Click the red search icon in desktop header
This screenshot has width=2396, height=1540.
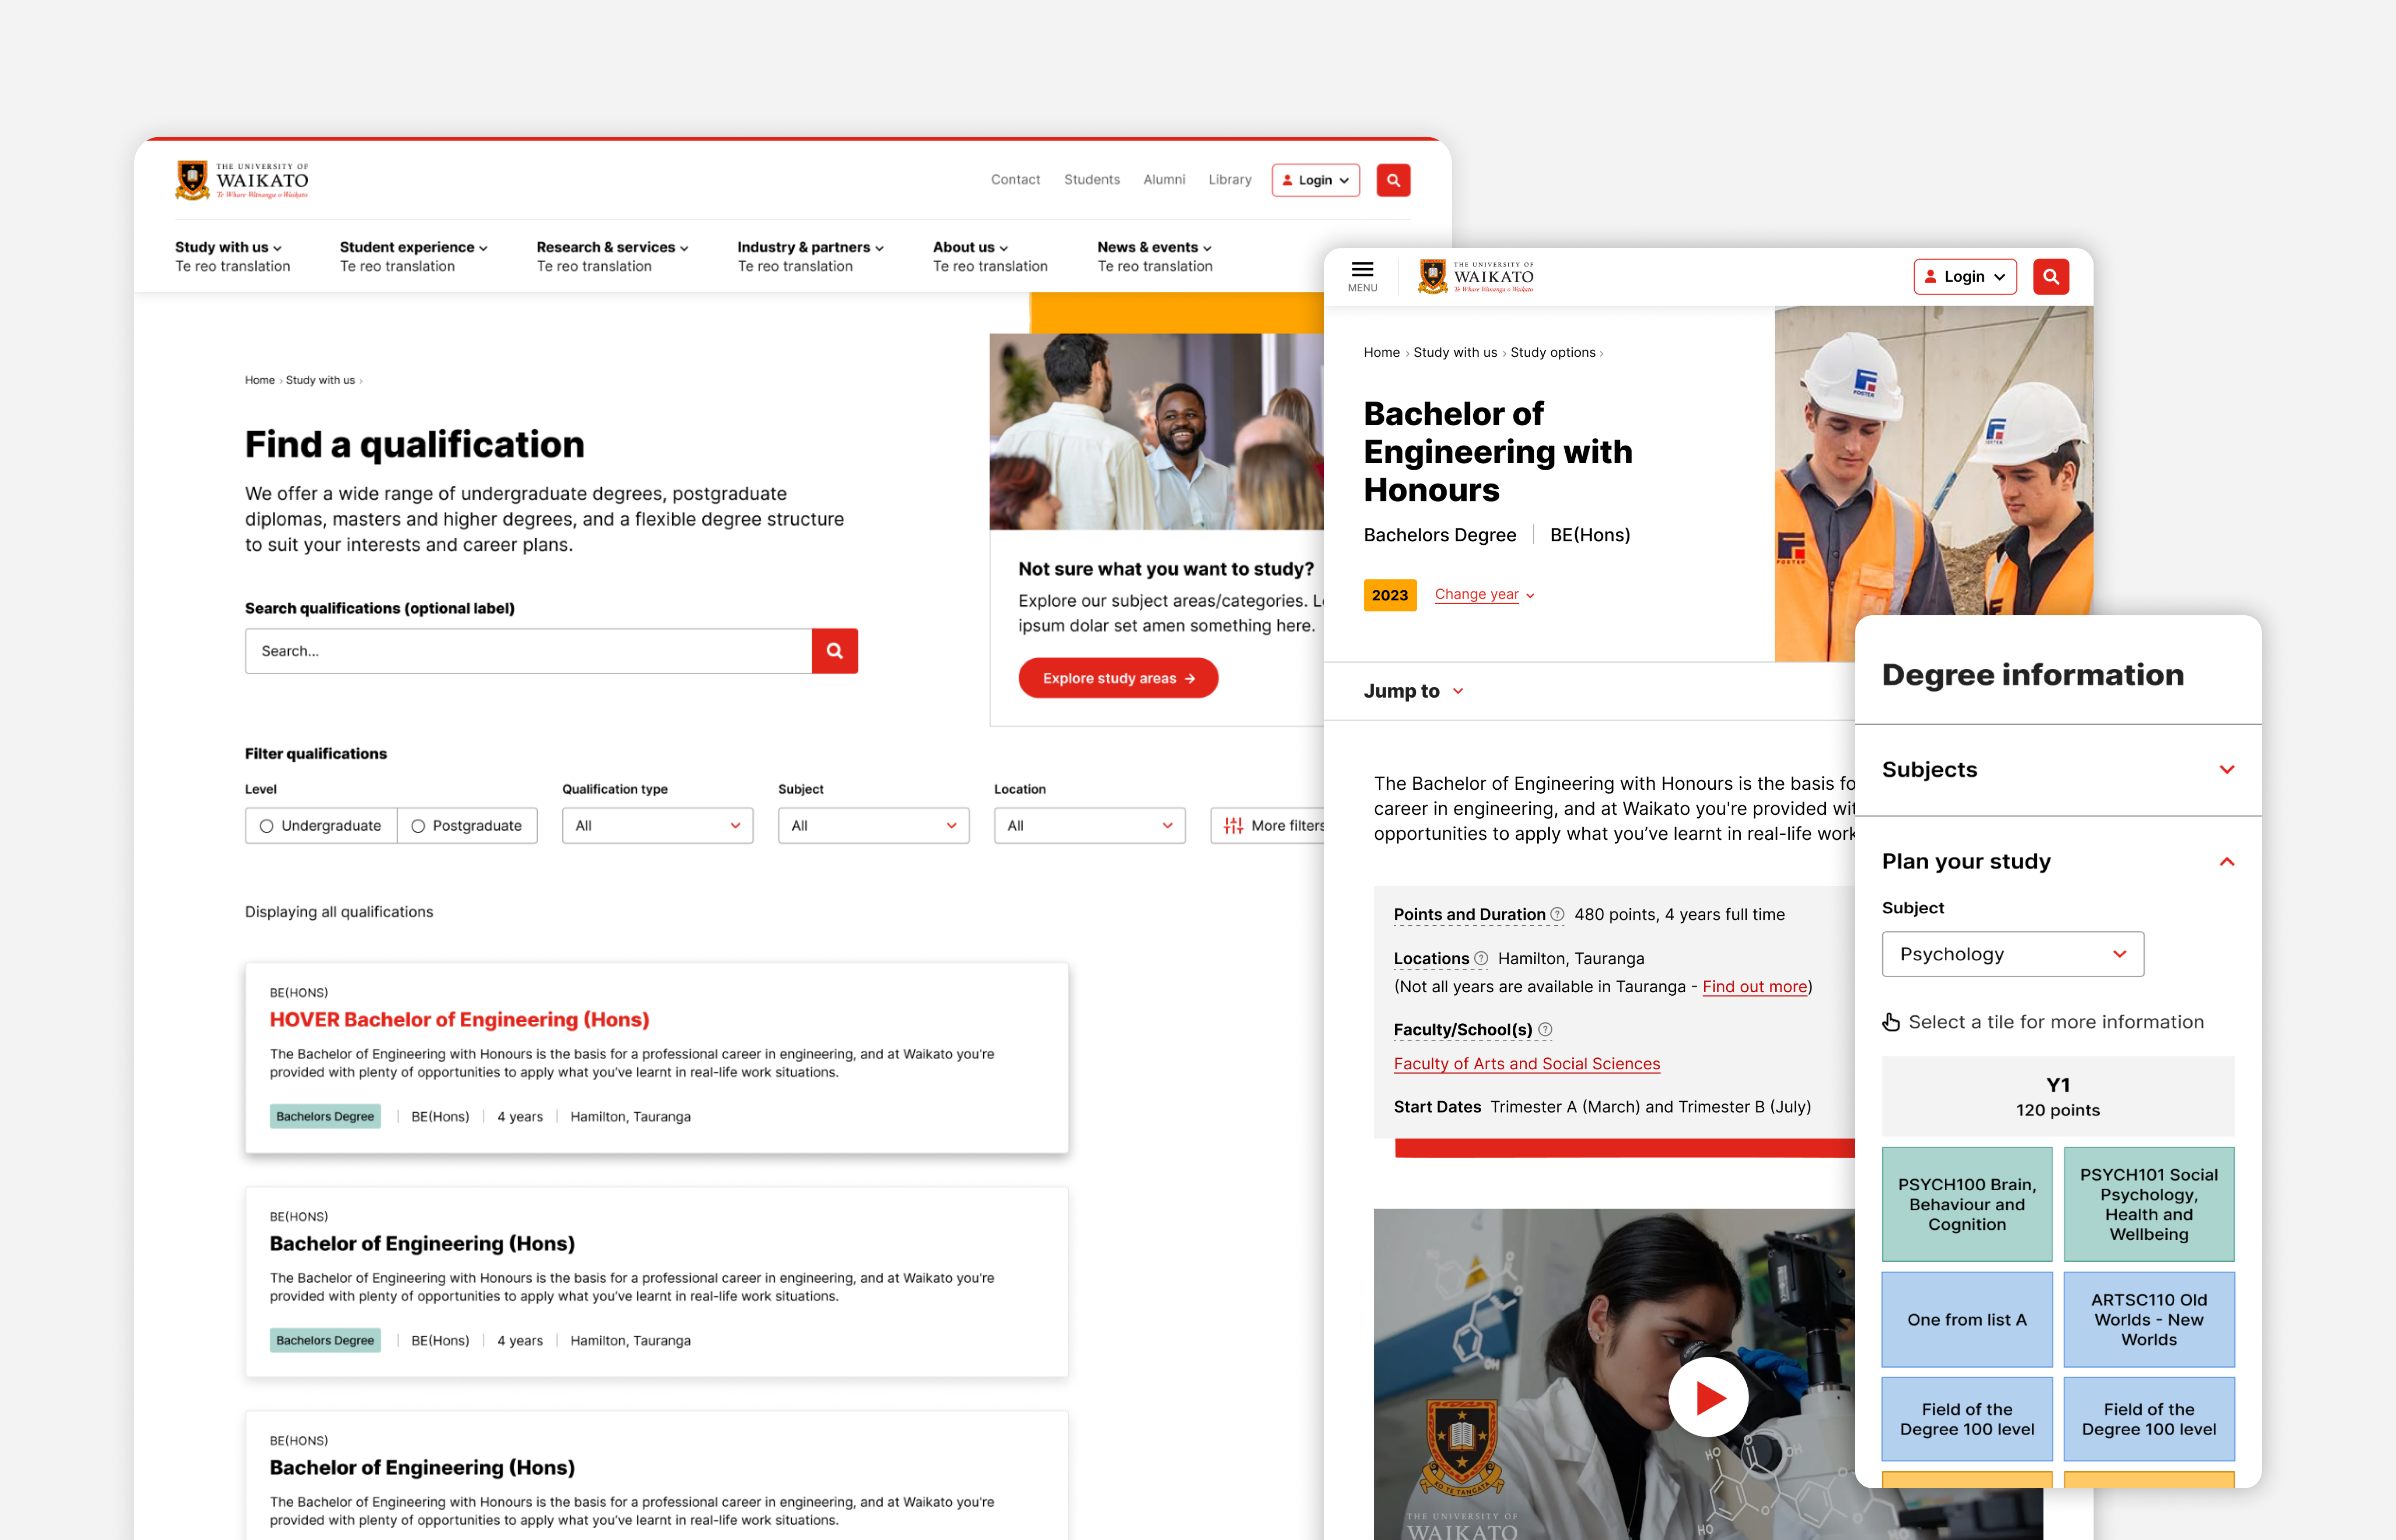tap(1393, 180)
